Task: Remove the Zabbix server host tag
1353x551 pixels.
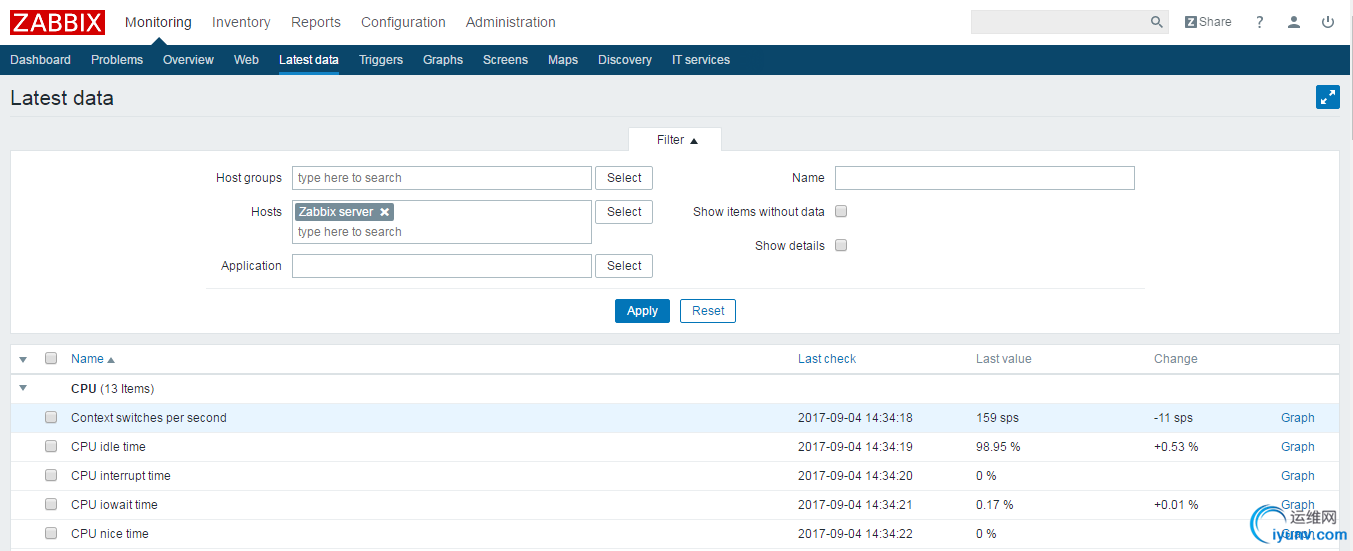Action: click(x=384, y=212)
